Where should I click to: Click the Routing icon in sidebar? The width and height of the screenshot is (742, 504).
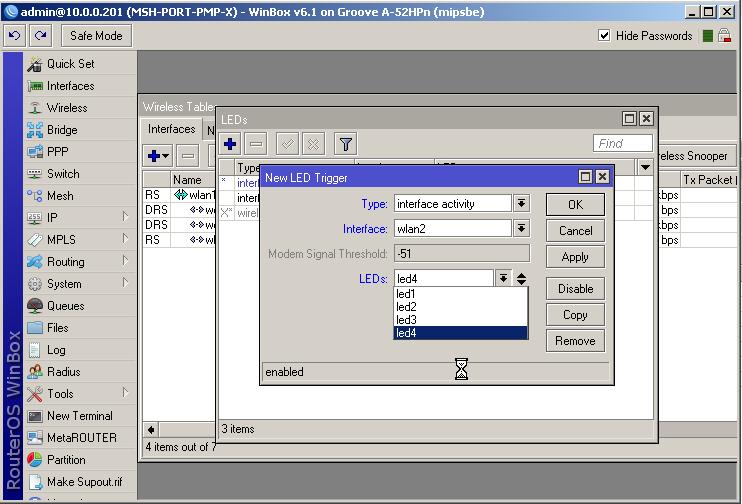(x=35, y=262)
